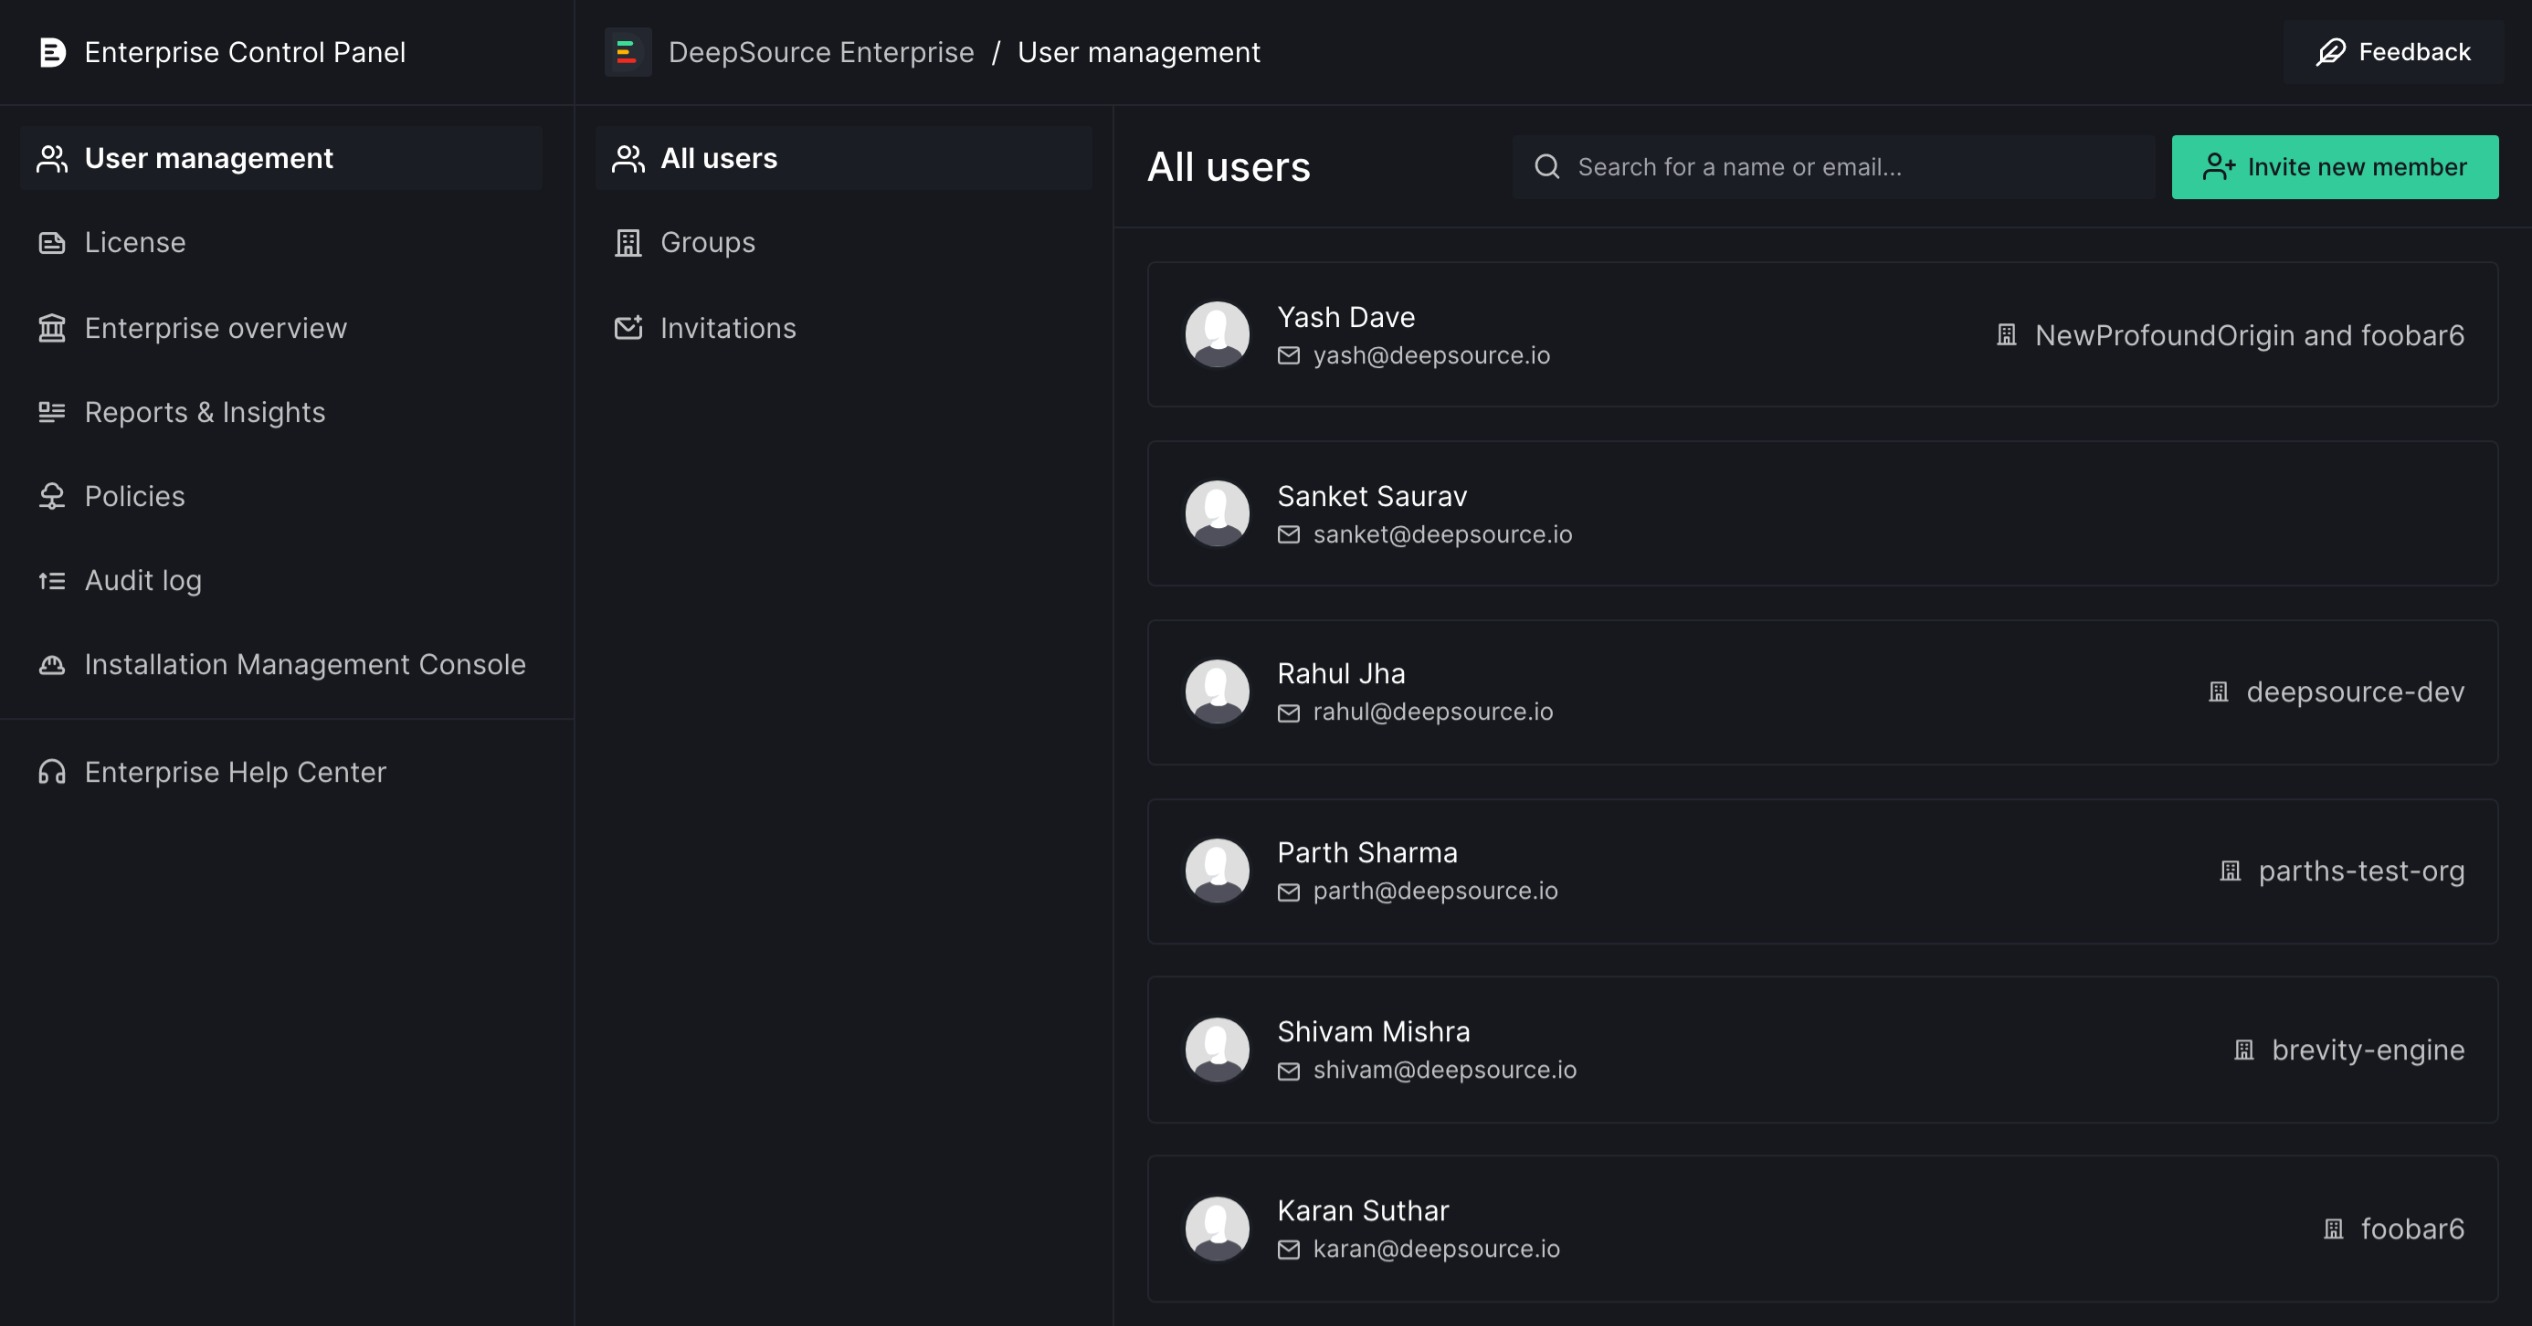Open the Invitations section

[728, 327]
